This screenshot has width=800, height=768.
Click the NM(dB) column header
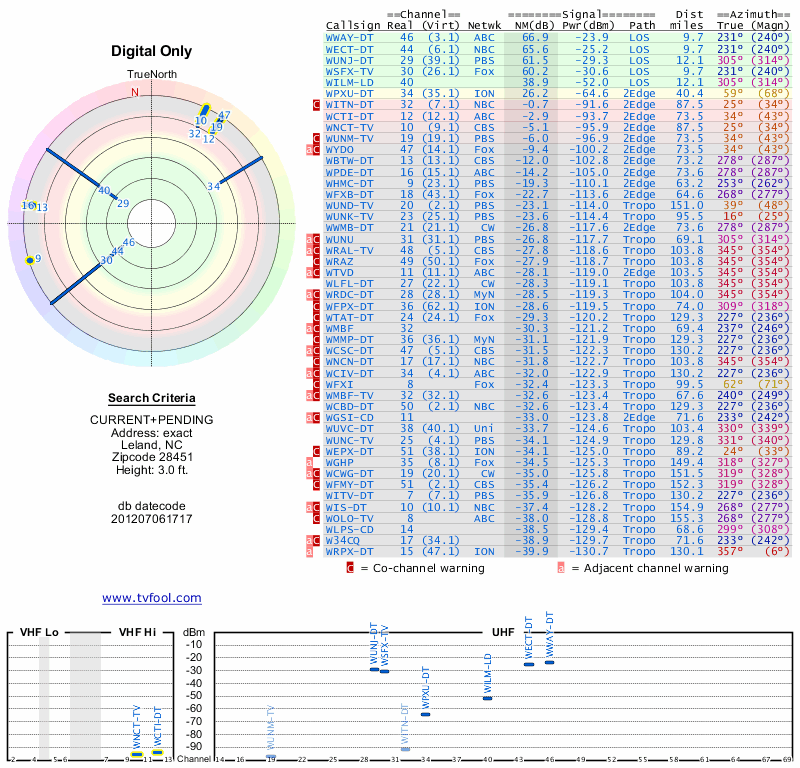coord(534,26)
